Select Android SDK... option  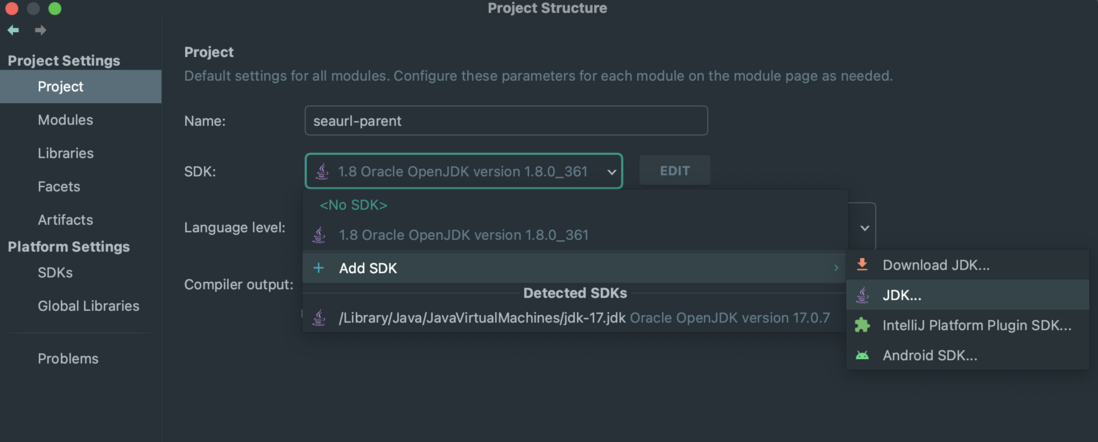click(968, 355)
